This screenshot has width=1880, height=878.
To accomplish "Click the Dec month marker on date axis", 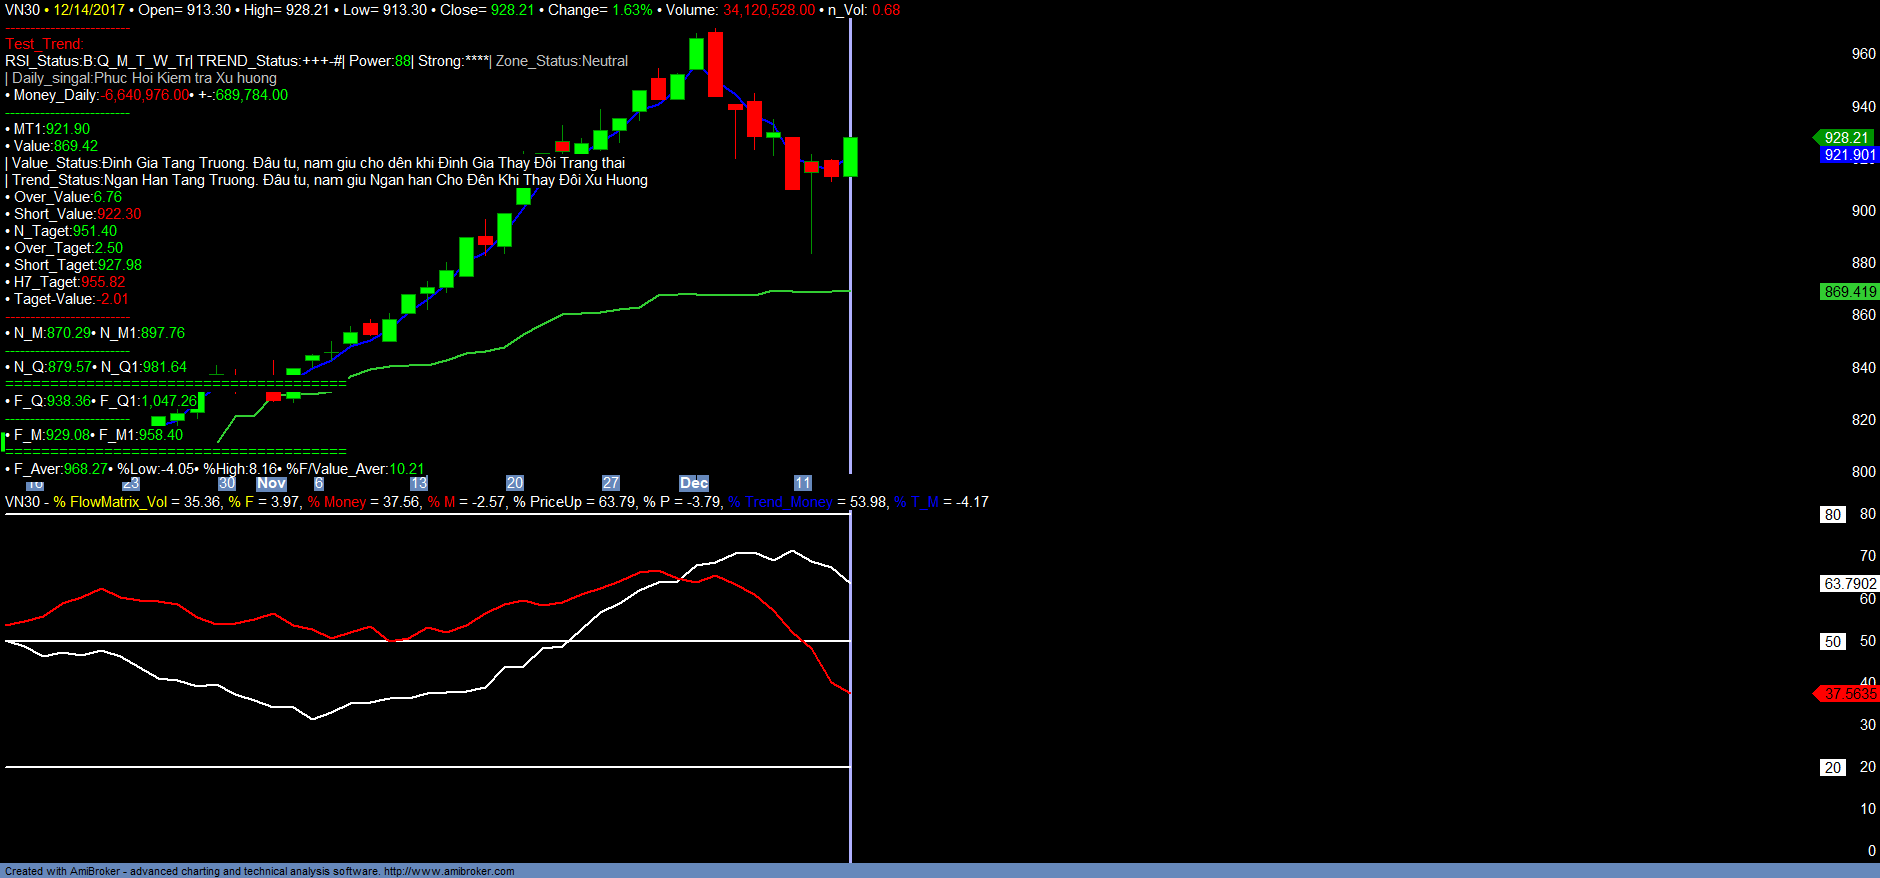I will point(693,483).
